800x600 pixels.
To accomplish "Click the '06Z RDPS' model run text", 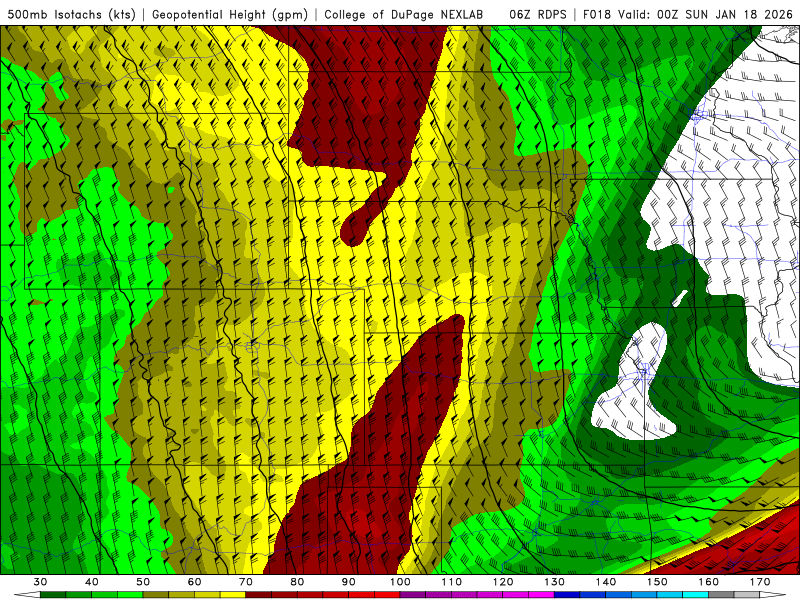I will [x=538, y=14].
